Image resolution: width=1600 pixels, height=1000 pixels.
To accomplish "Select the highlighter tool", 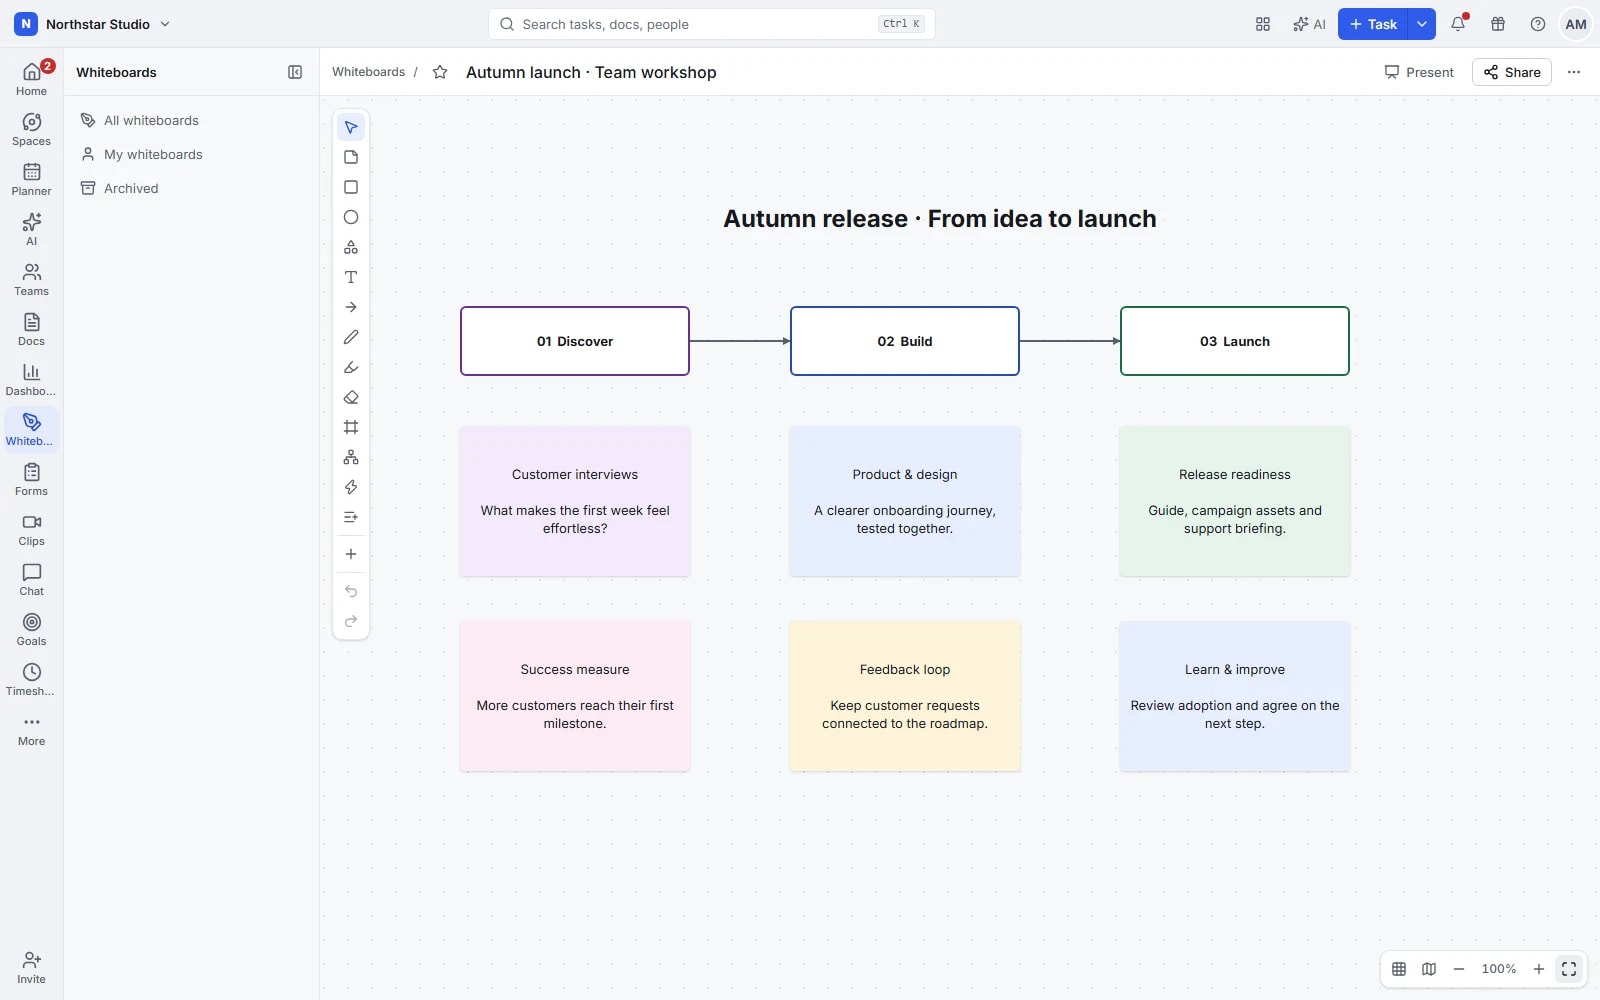I will click(351, 367).
